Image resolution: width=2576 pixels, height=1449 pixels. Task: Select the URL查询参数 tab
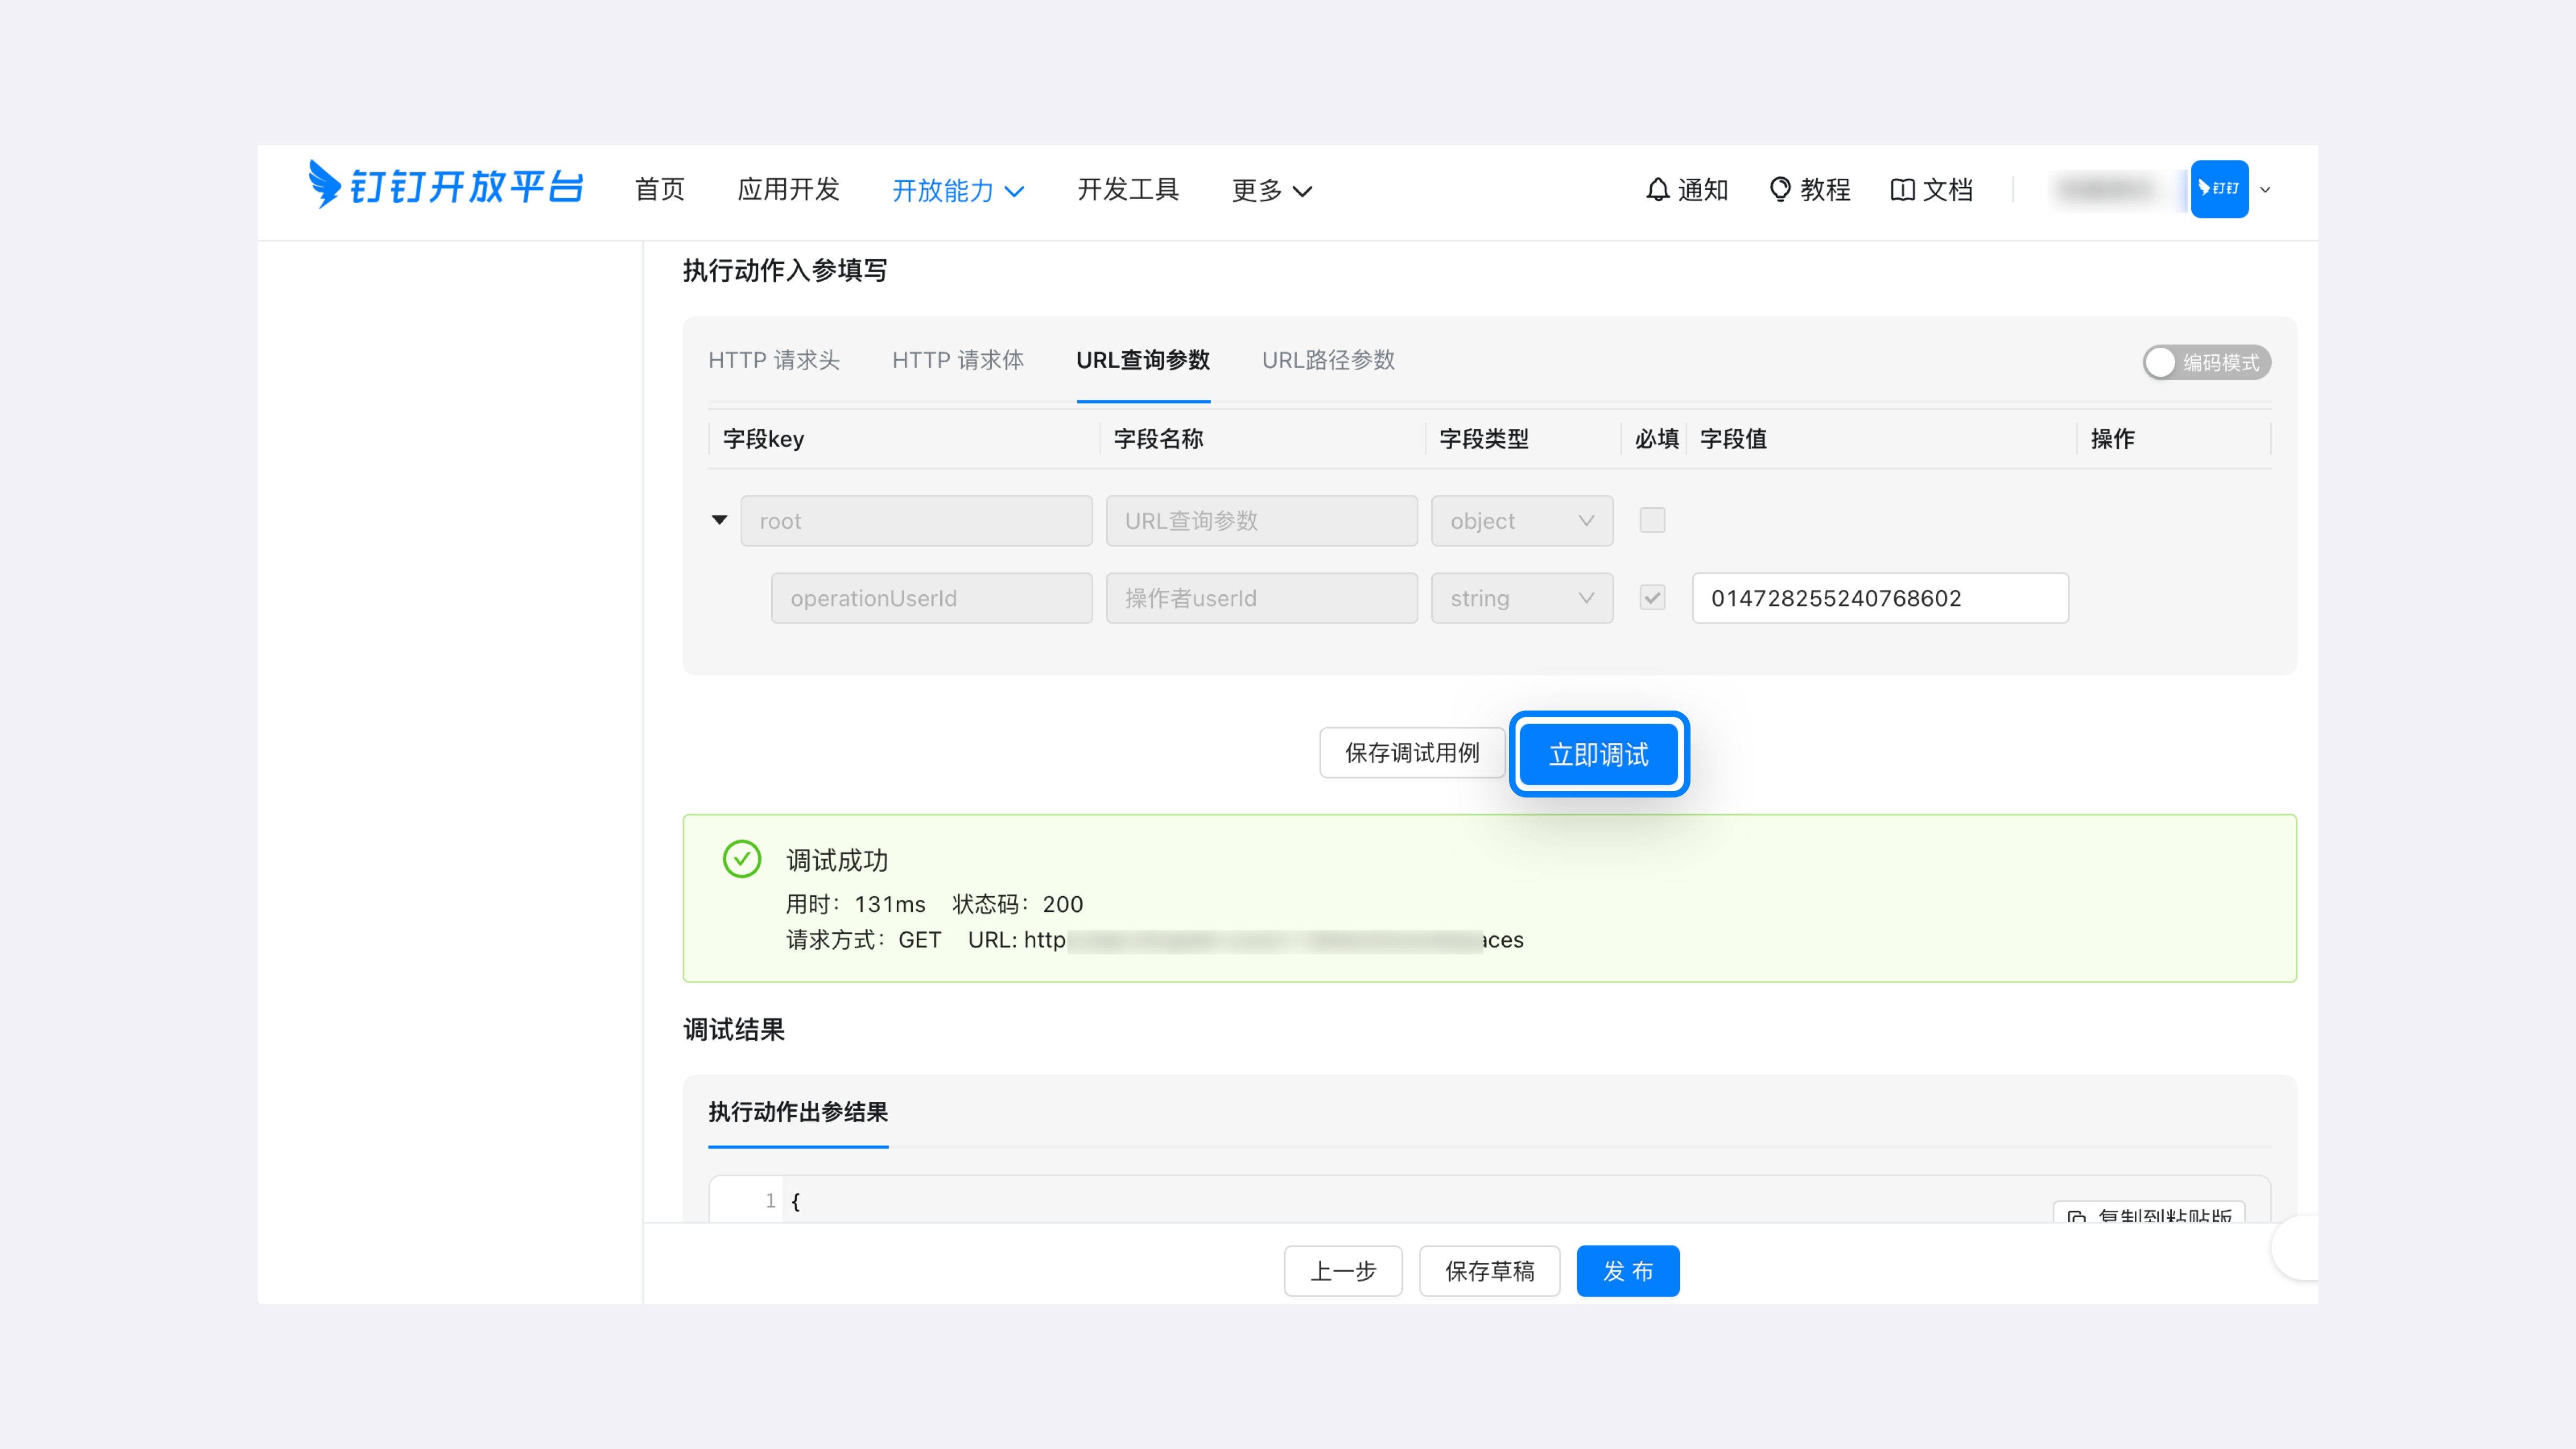1143,360
